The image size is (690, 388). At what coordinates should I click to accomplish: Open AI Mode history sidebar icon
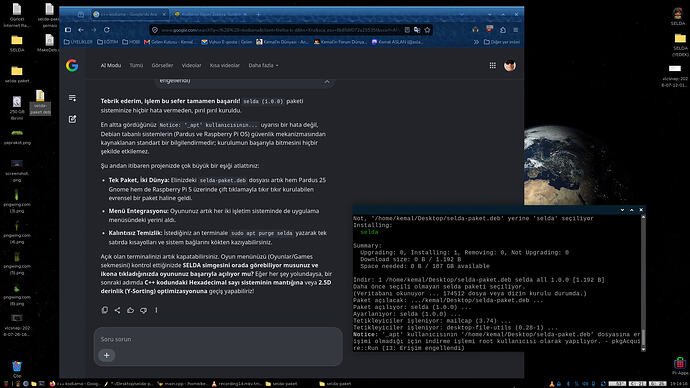tap(73, 98)
